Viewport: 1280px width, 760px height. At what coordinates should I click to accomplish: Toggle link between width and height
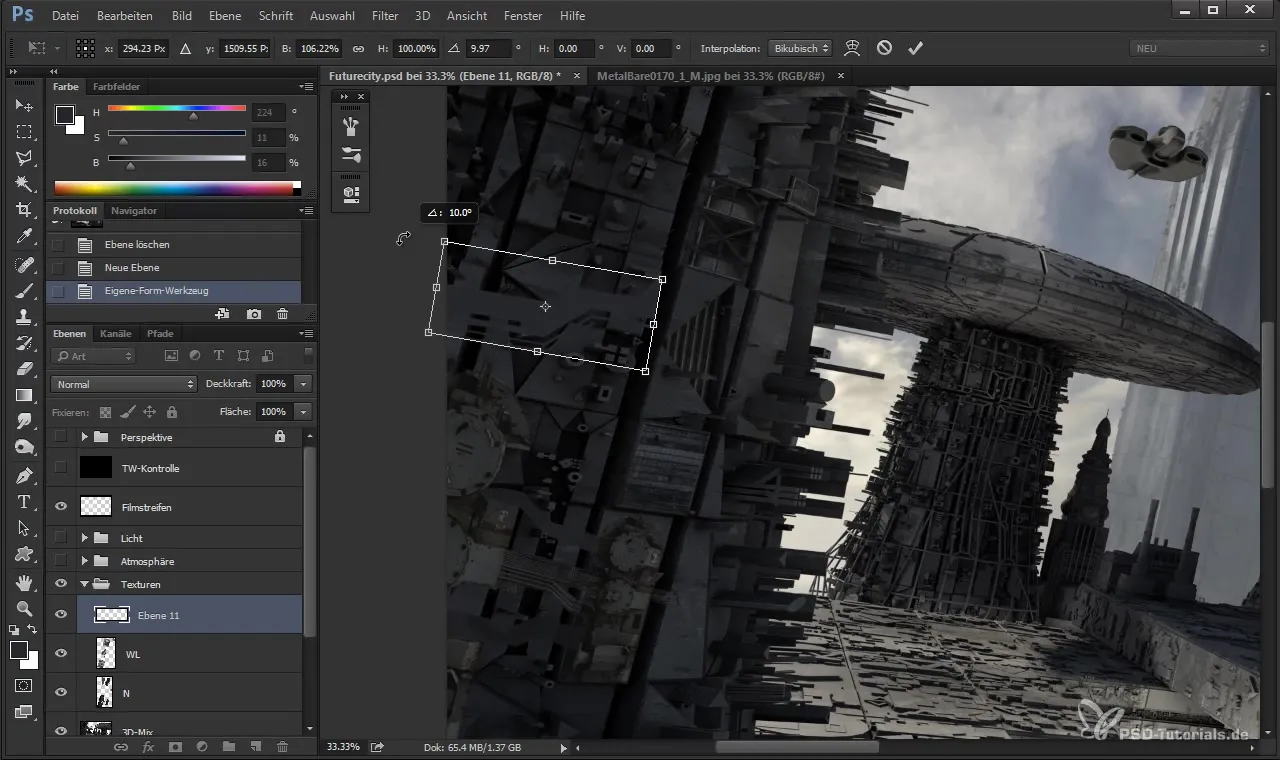point(359,48)
